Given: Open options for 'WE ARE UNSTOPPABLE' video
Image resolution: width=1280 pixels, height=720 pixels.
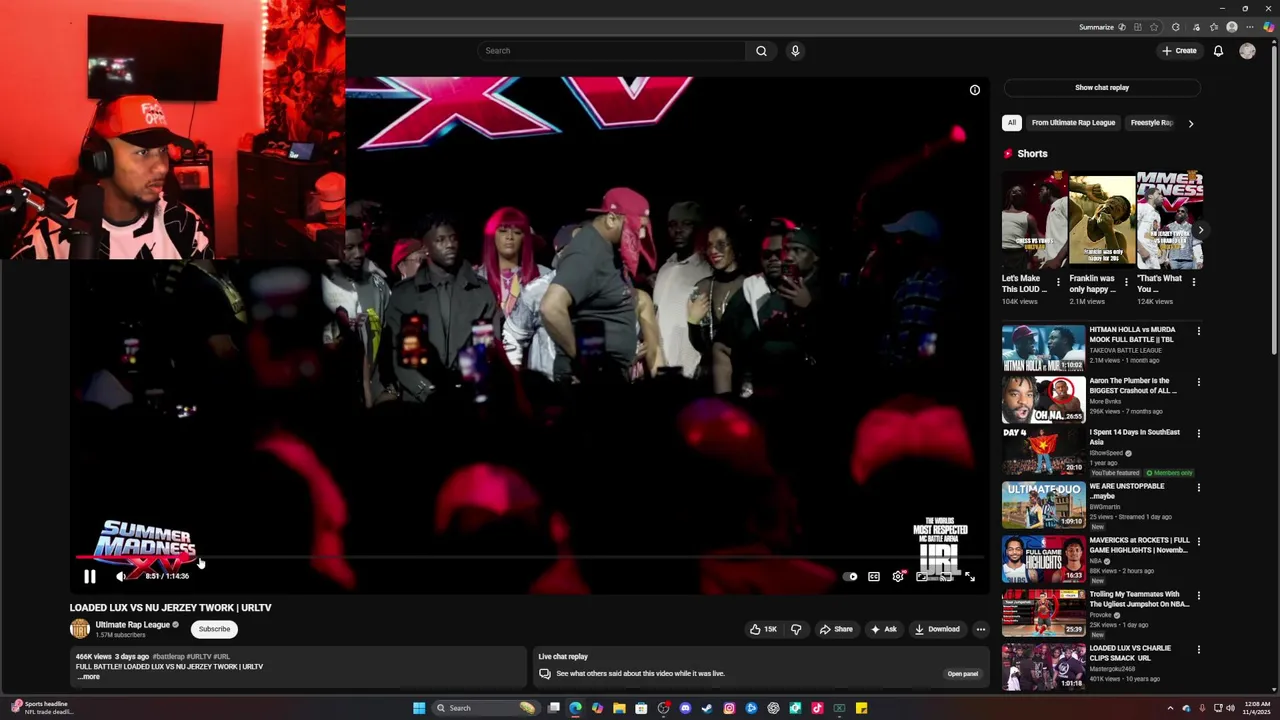Looking at the screenshot, I should click(x=1199, y=487).
